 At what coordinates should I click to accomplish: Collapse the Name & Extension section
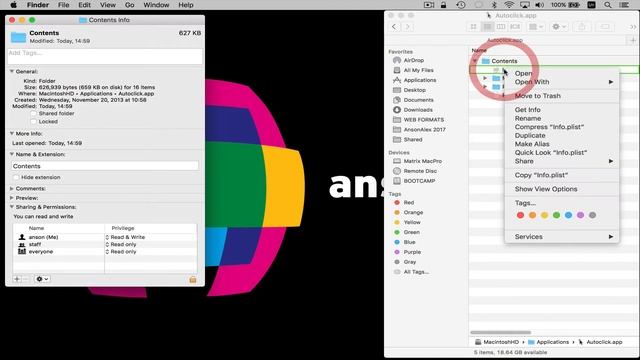coord(12,154)
